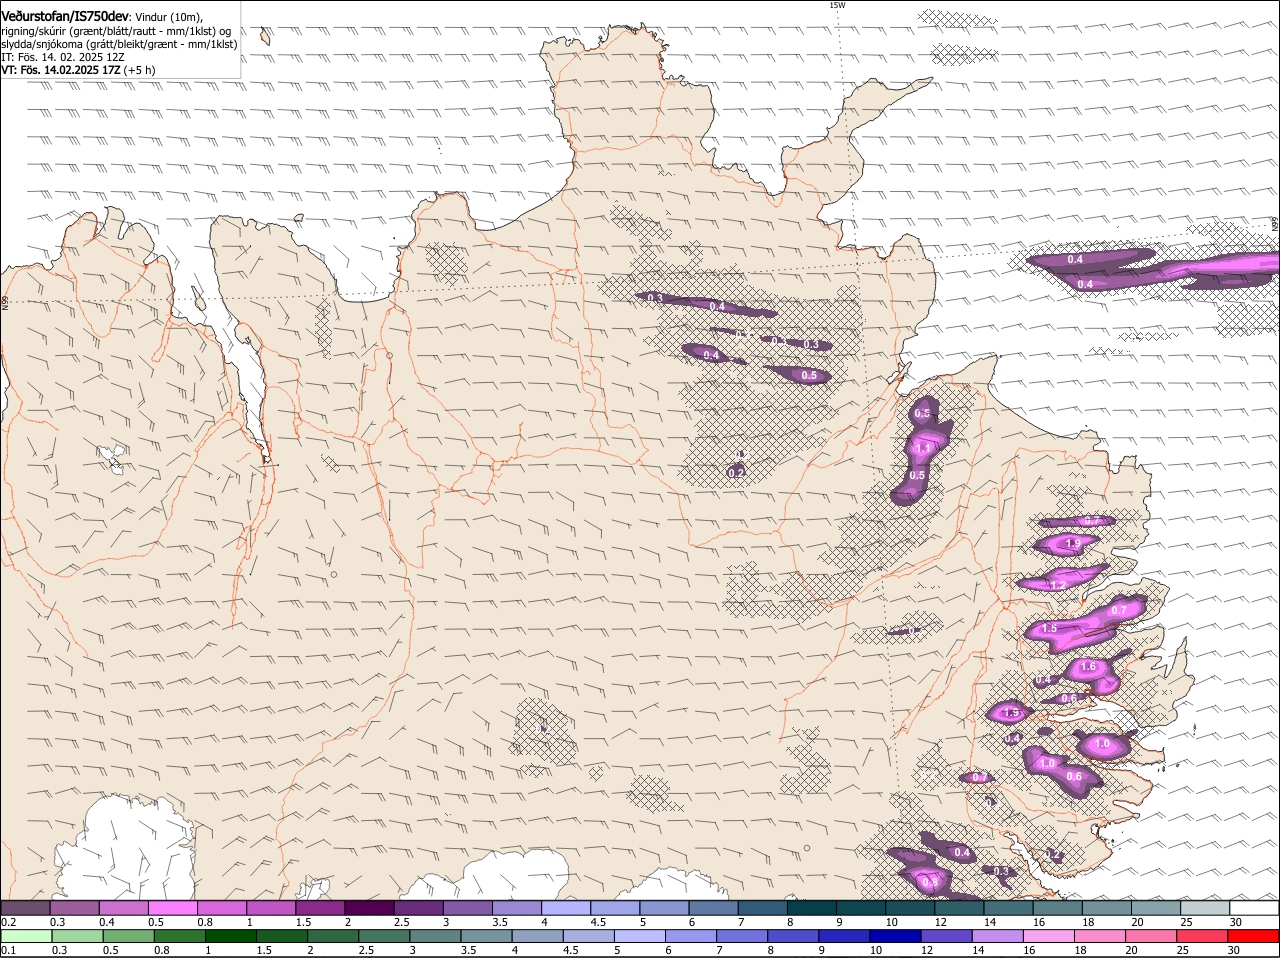This screenshot has height=958, width=1280.
Task: Click the white snow legend swatch above 30
Action: 1255,908
